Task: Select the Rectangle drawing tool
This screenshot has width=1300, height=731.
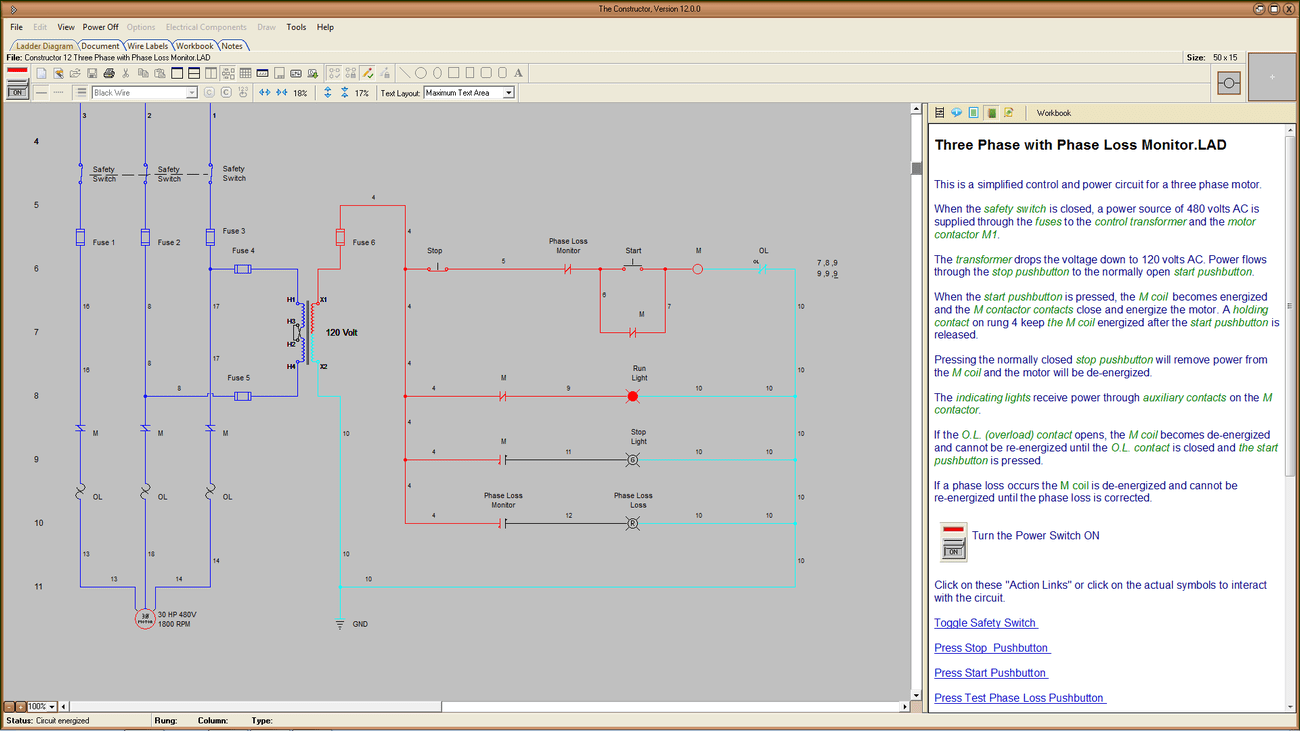Action: [x=455, y=72]
